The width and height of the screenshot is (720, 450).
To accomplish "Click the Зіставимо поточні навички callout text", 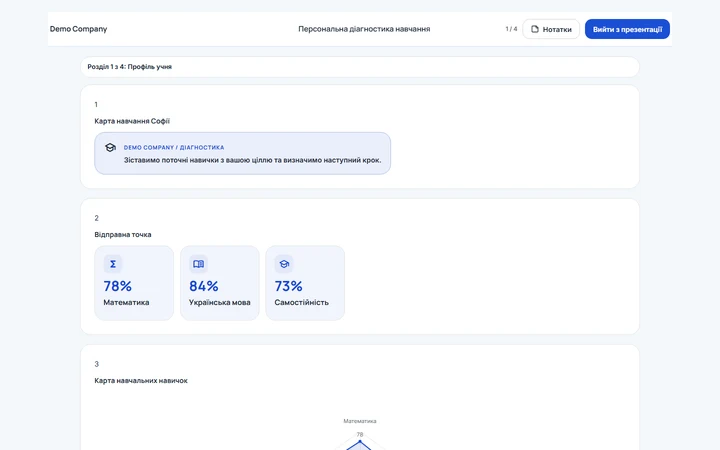I will pyautogui.click(x=253, y=160).
